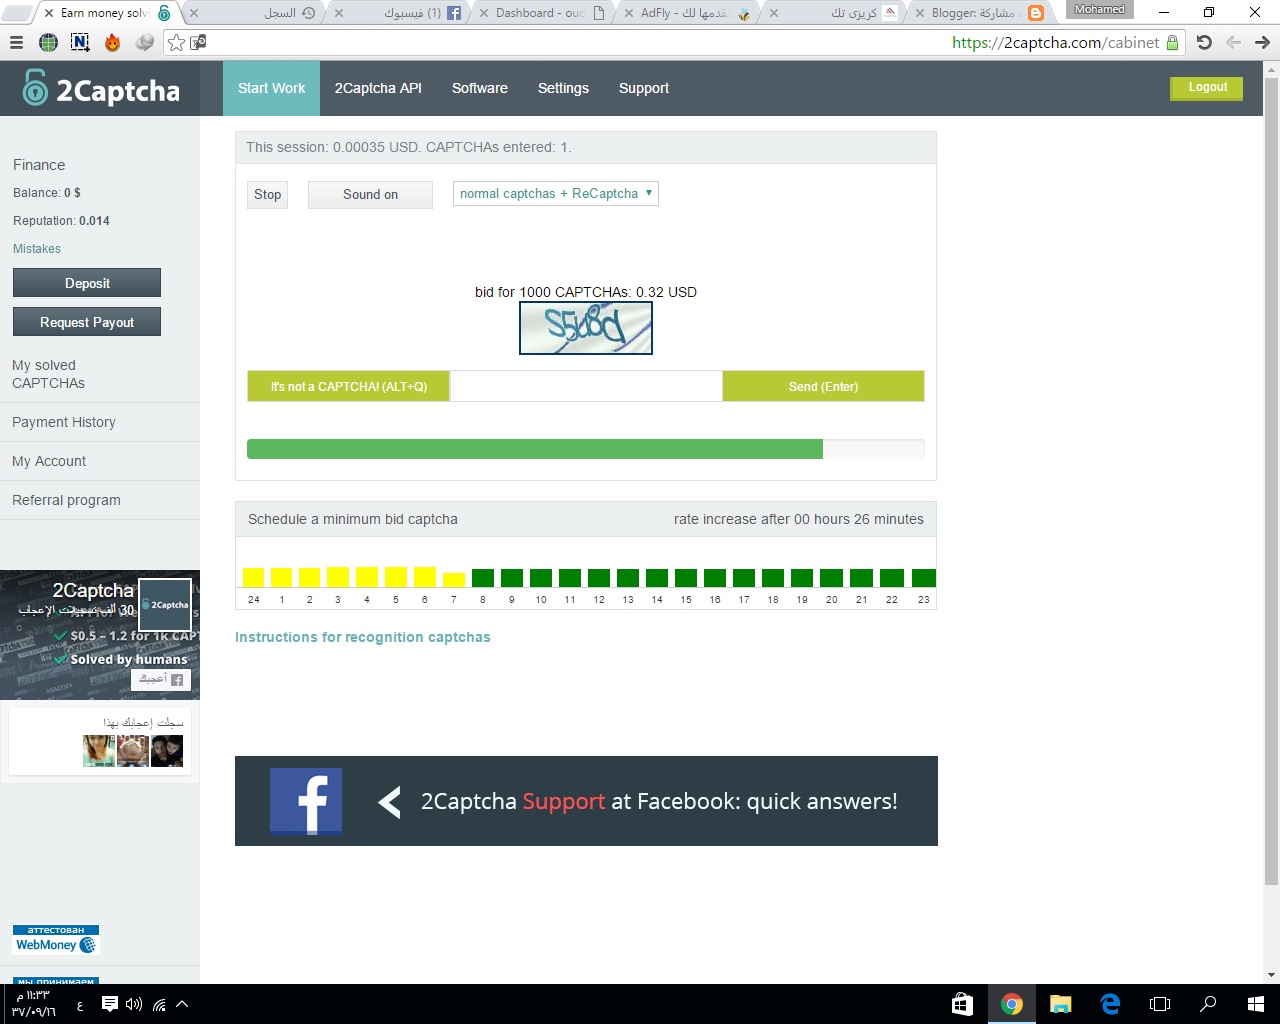Click the orange flame extension icon
The width and height of the screenshot is (1280, 1024).
pyautogui.click(x=112, y=43)
